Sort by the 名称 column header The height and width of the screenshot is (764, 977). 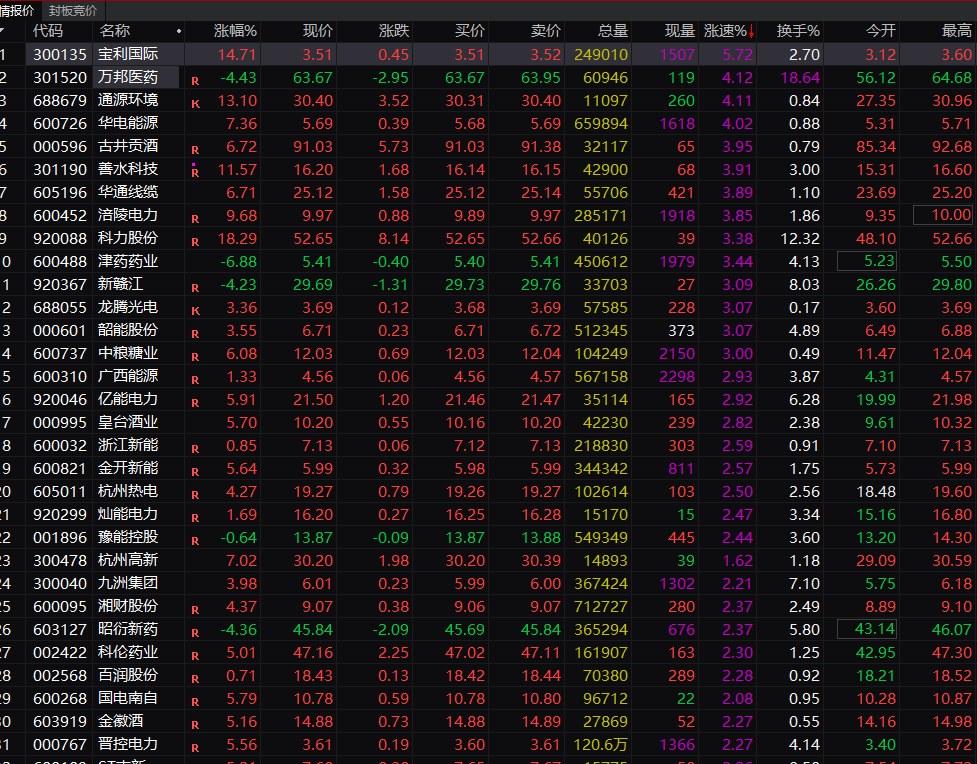click(114, 31)
